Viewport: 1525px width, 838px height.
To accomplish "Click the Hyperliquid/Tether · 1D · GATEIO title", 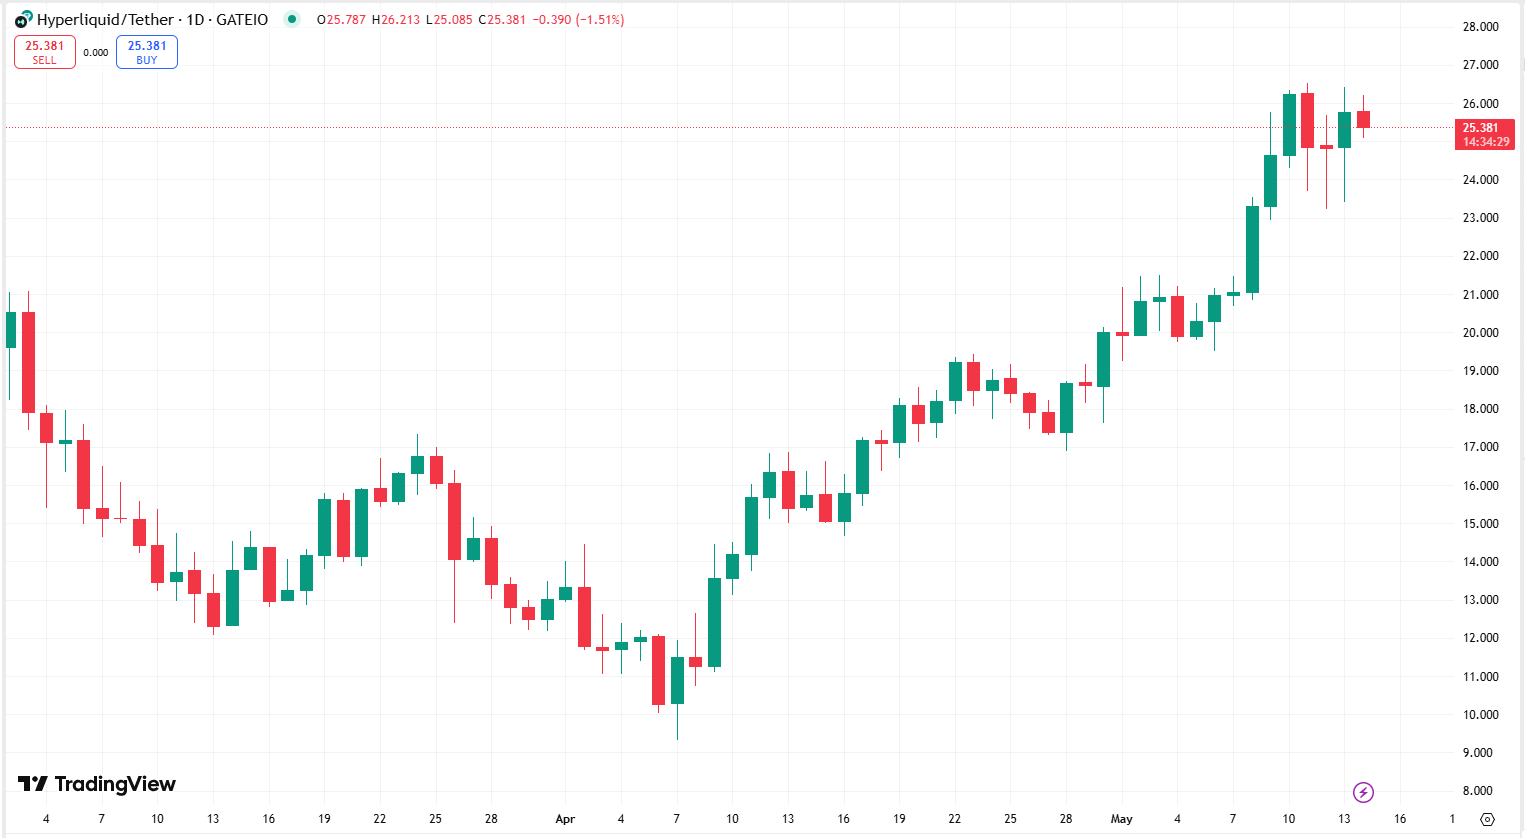I will (153, 19).
